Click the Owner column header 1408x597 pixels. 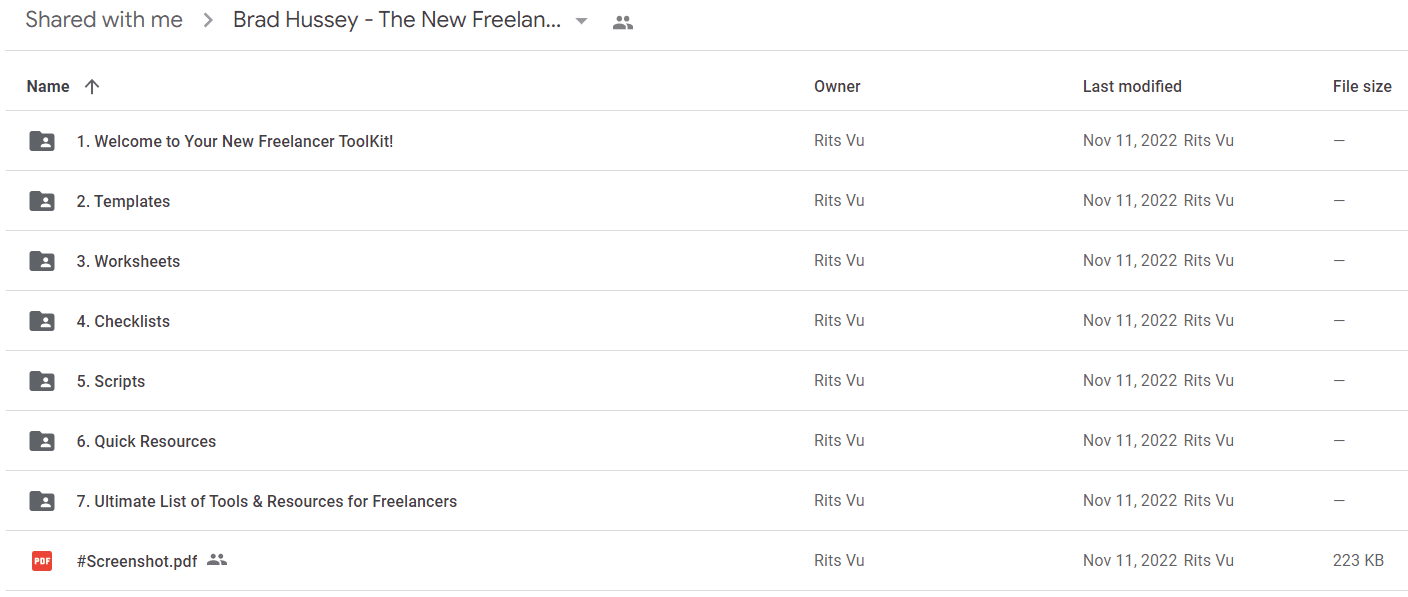click(837, 86)
